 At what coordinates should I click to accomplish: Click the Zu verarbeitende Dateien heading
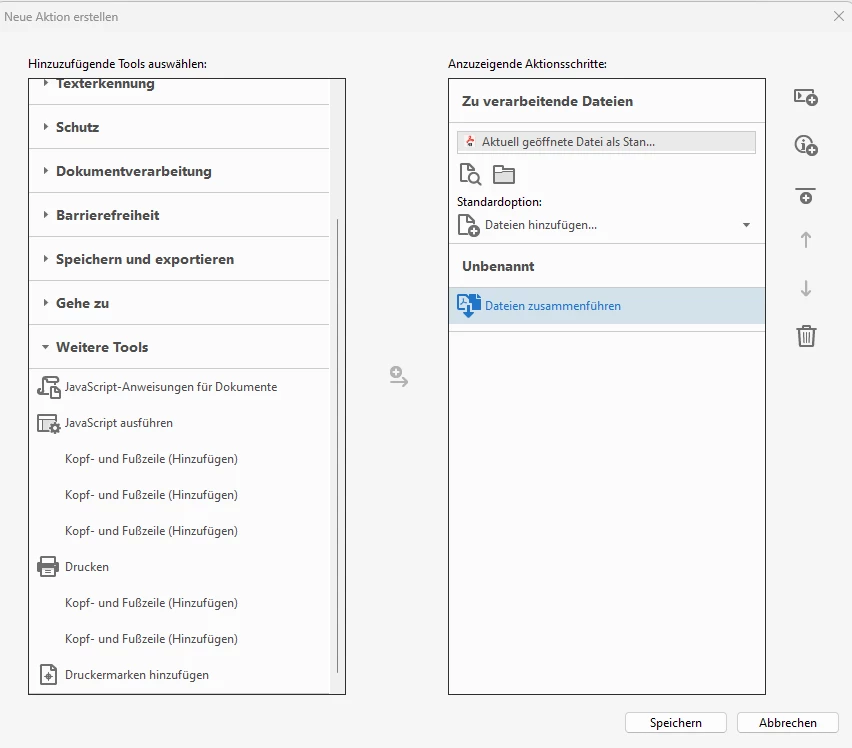pyautogui.click(x=547, y=101)
